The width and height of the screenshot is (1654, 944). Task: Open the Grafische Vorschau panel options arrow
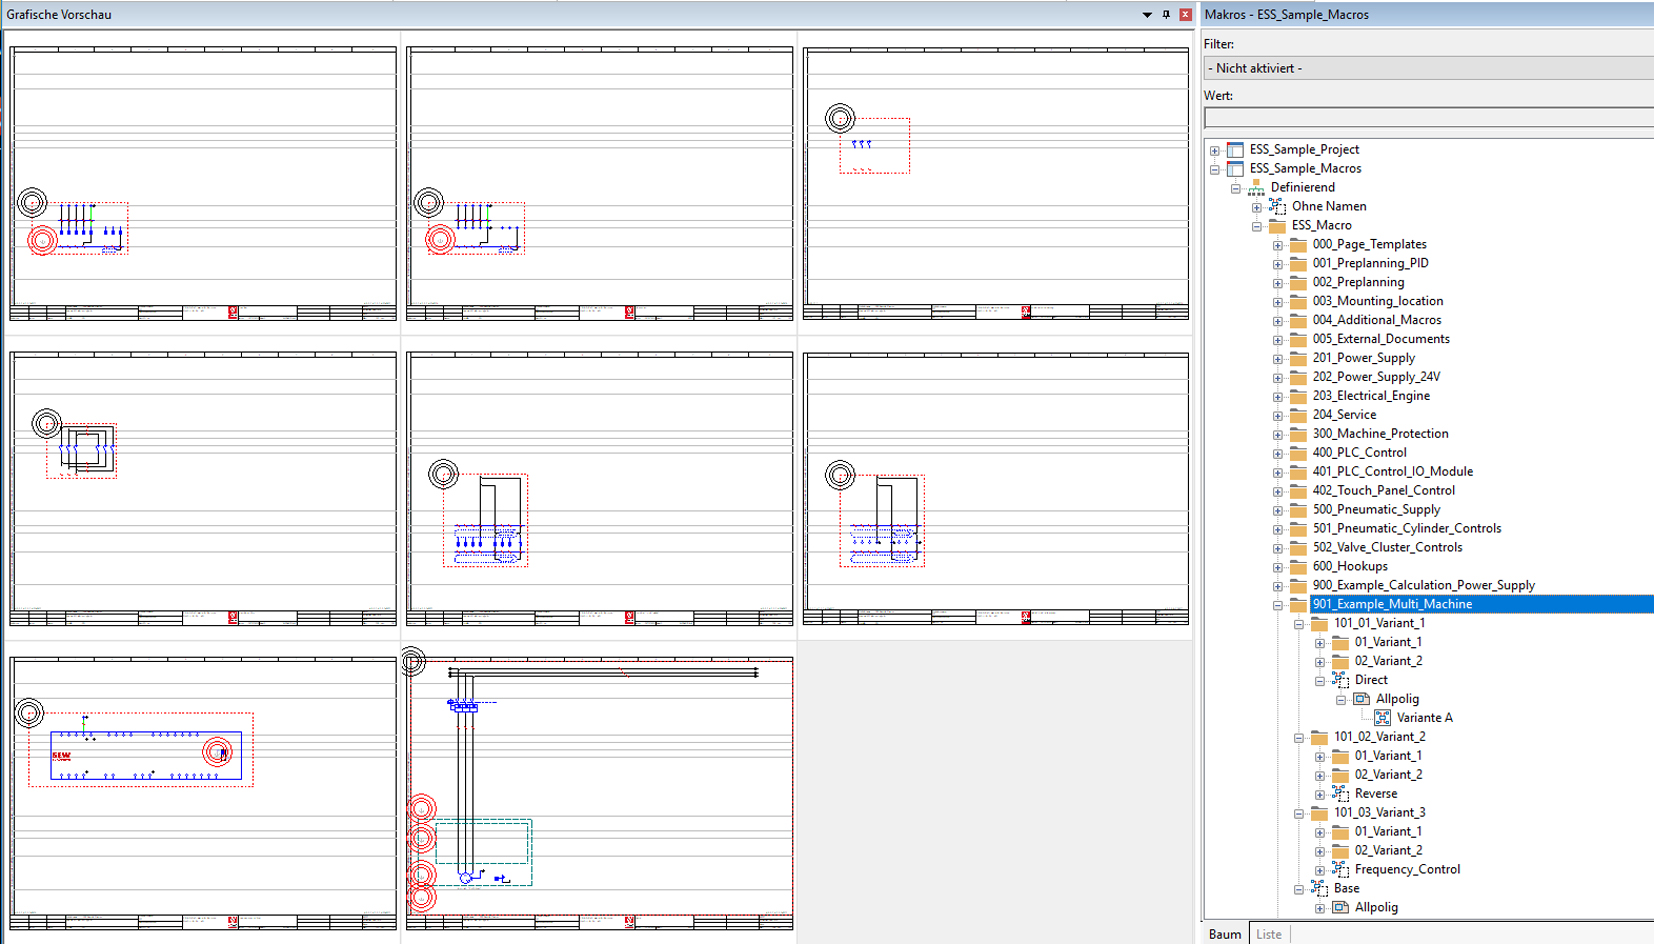1147,15
